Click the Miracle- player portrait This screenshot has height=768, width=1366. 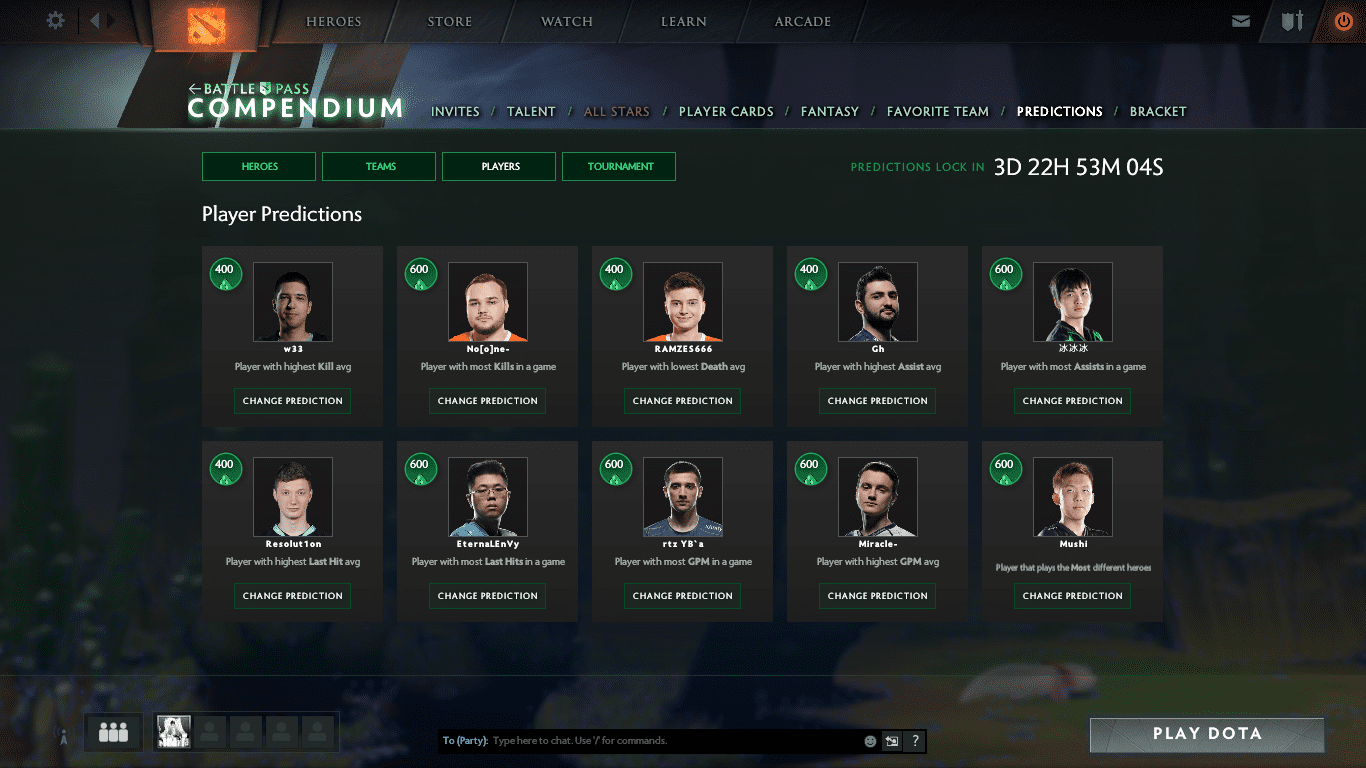pos(877,497)
